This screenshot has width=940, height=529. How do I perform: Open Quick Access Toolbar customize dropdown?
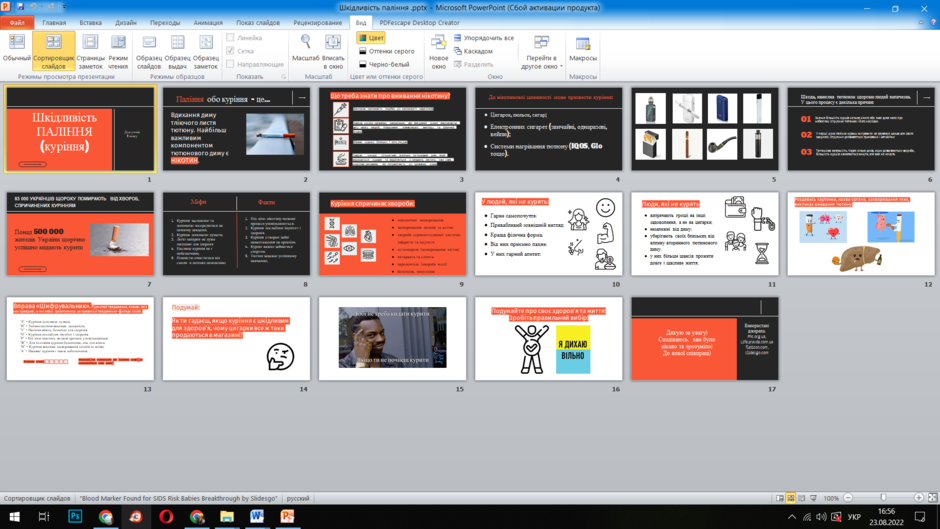point(65,7)
